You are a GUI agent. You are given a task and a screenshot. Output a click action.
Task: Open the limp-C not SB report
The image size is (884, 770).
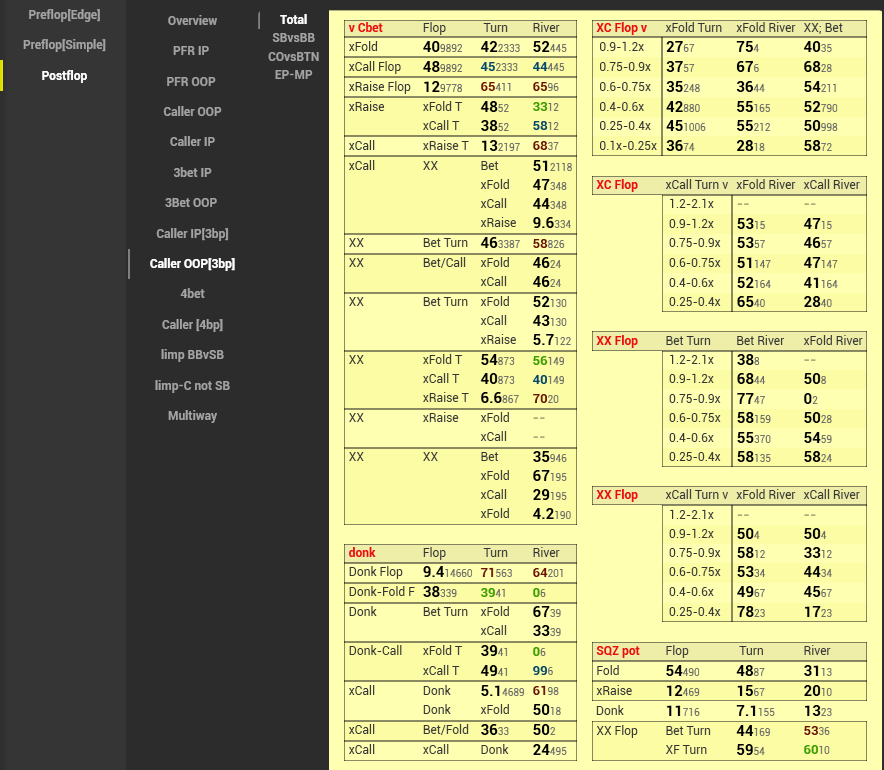point(192,386)
